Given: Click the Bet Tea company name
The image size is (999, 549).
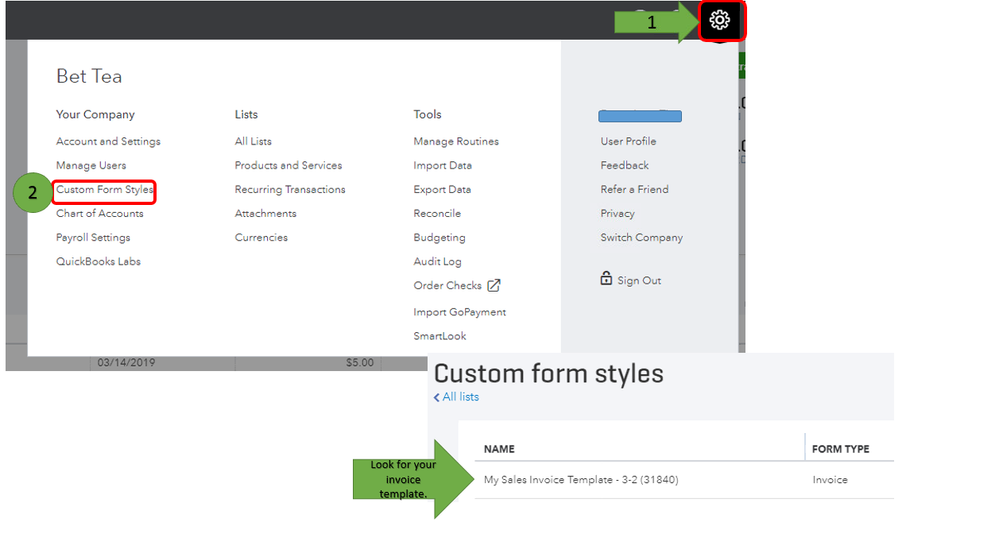Looking at the screenshot, I should 89,76.
